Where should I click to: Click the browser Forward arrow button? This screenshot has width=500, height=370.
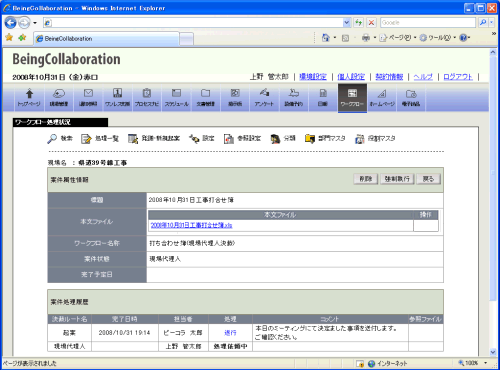click(x=24, y=23)
